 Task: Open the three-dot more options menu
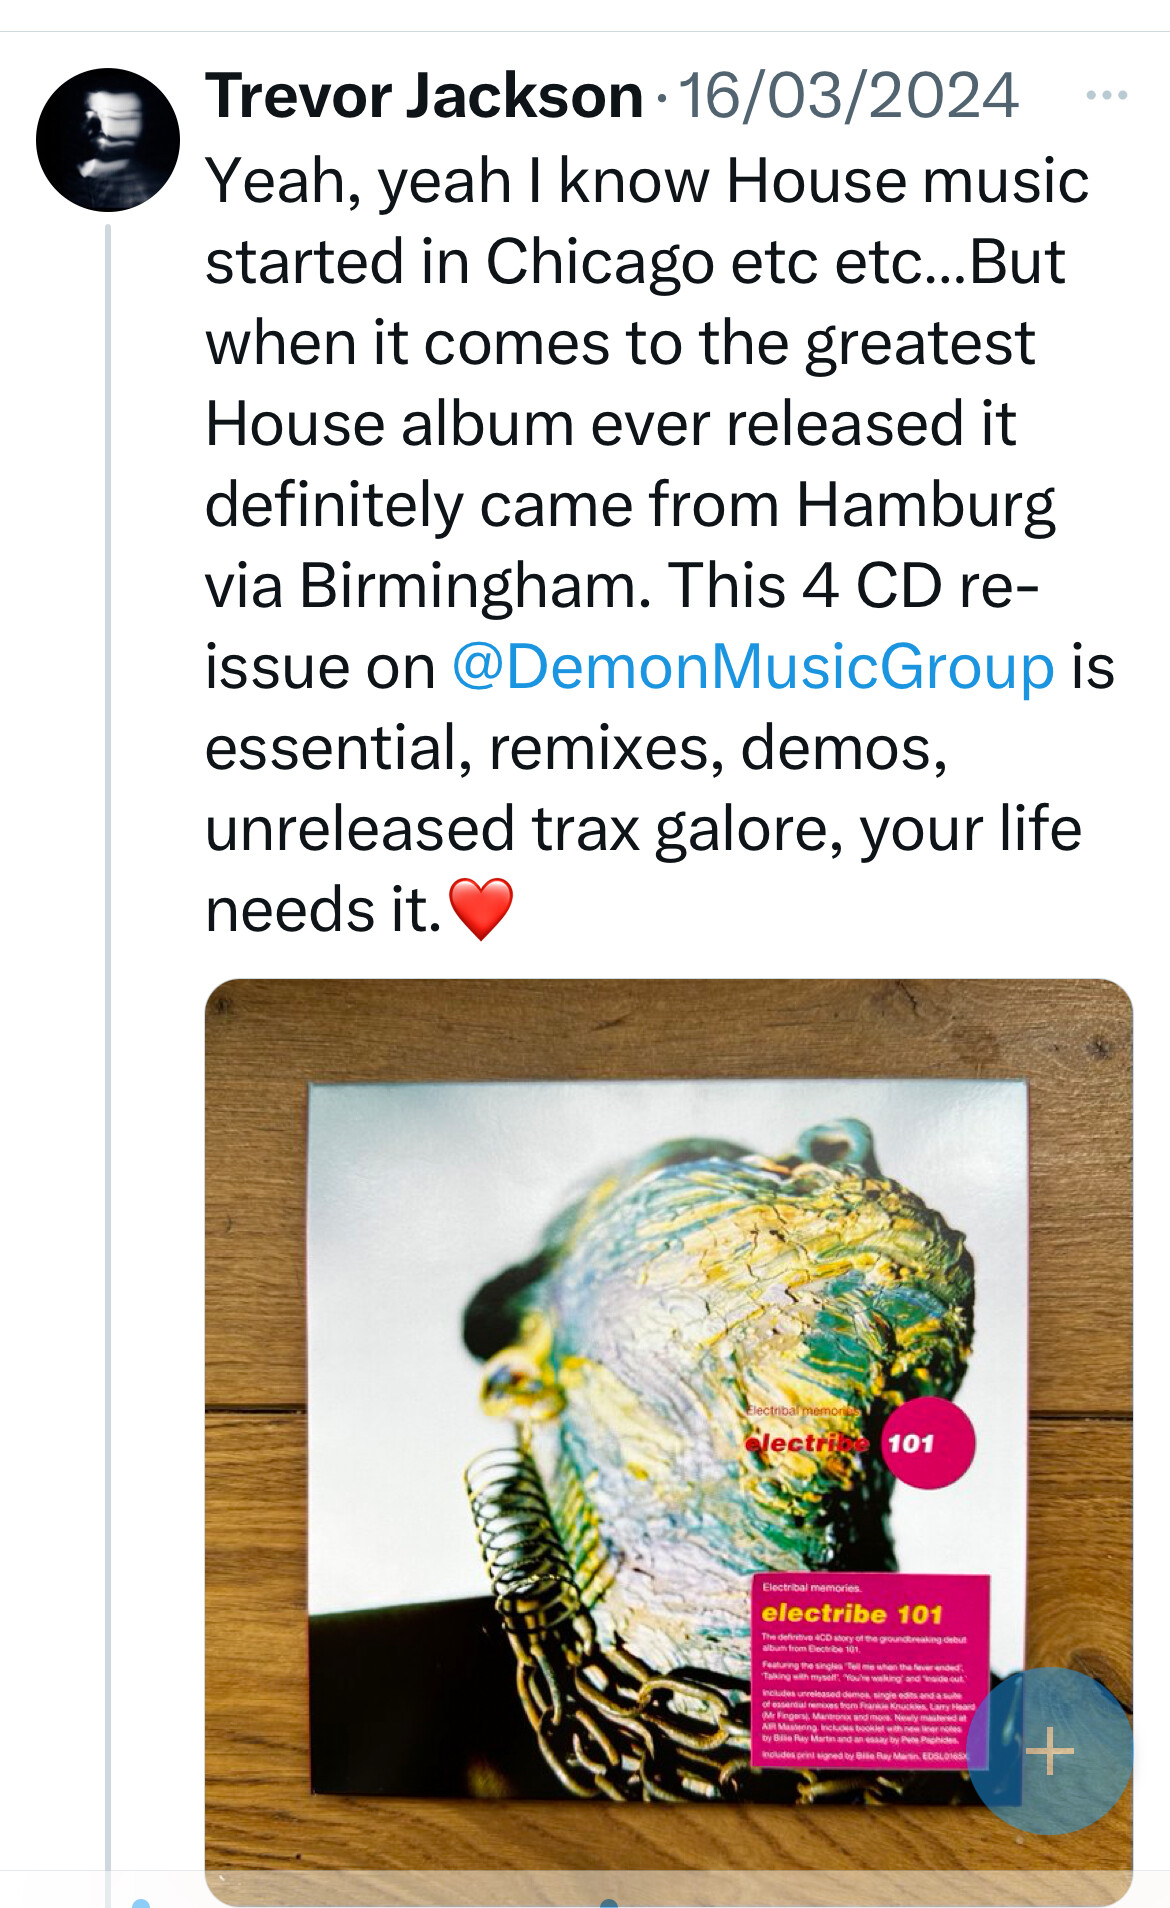(x=1107, y=96)
